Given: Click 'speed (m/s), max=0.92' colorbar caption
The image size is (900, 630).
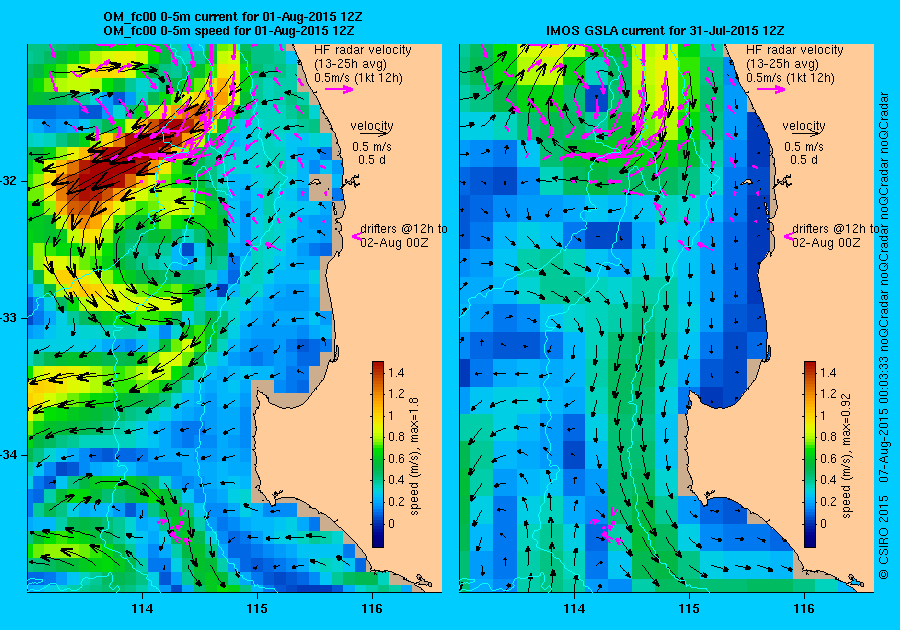Looking at the screenshot, I should click(847, 456).
